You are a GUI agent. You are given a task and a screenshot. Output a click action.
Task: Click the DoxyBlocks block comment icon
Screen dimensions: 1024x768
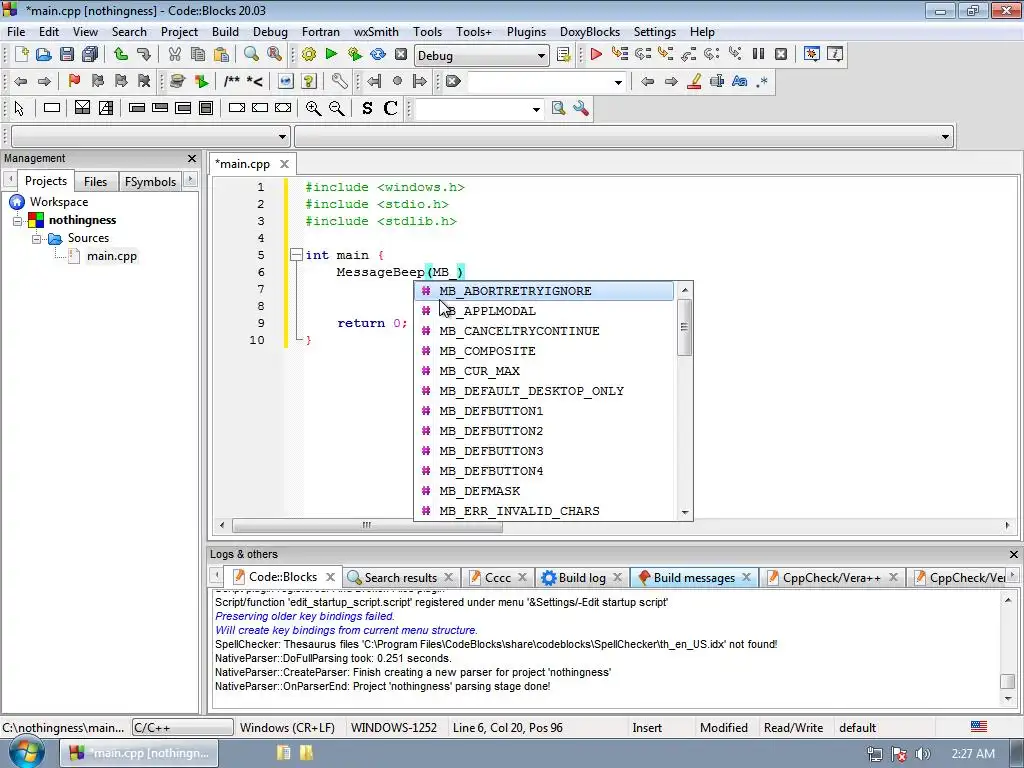[x=232, y=82]
